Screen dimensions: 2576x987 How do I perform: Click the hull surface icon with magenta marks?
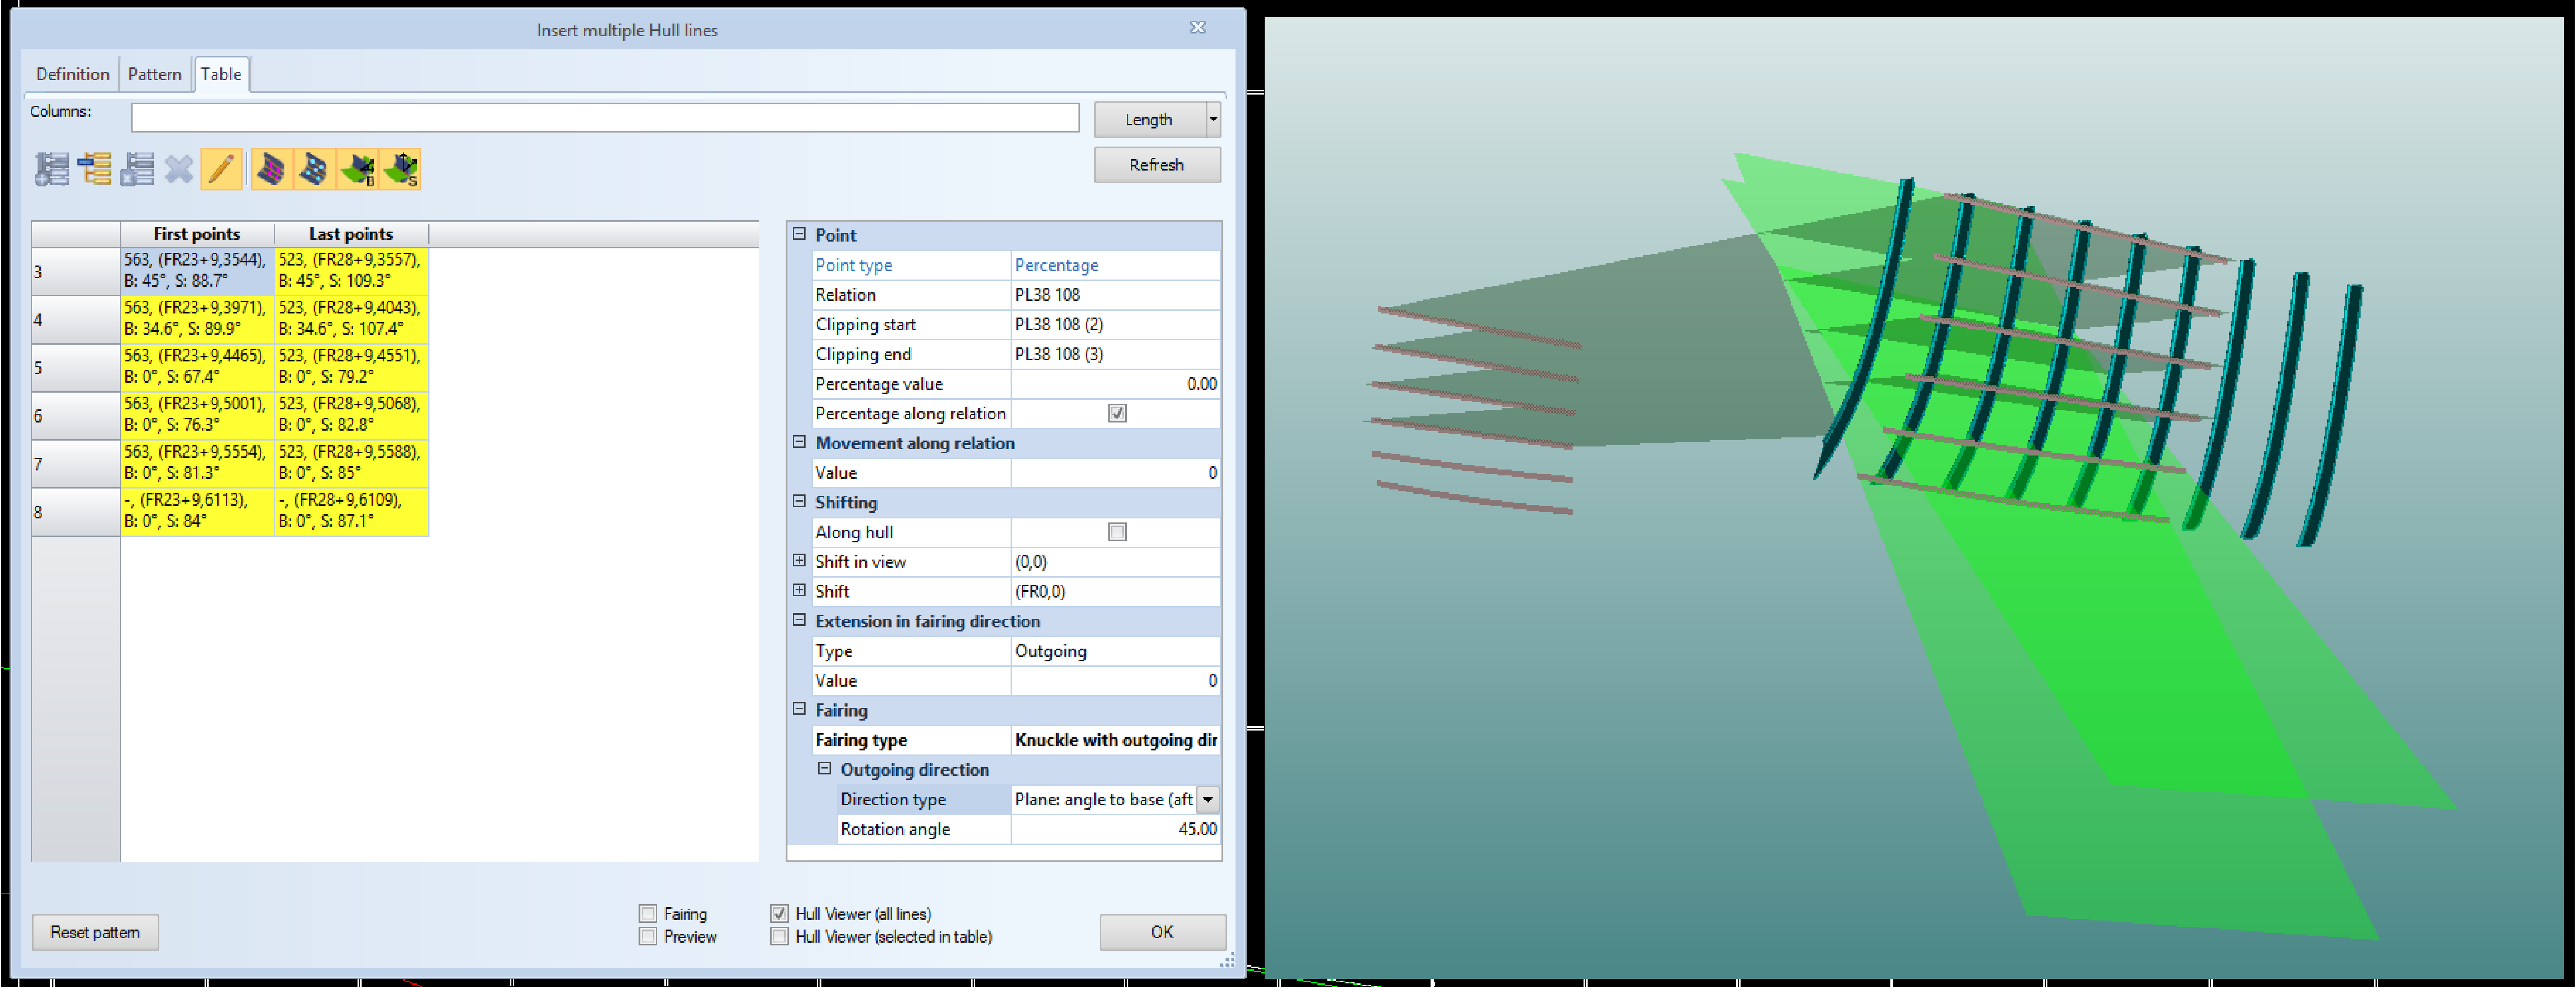pos(271,169)
